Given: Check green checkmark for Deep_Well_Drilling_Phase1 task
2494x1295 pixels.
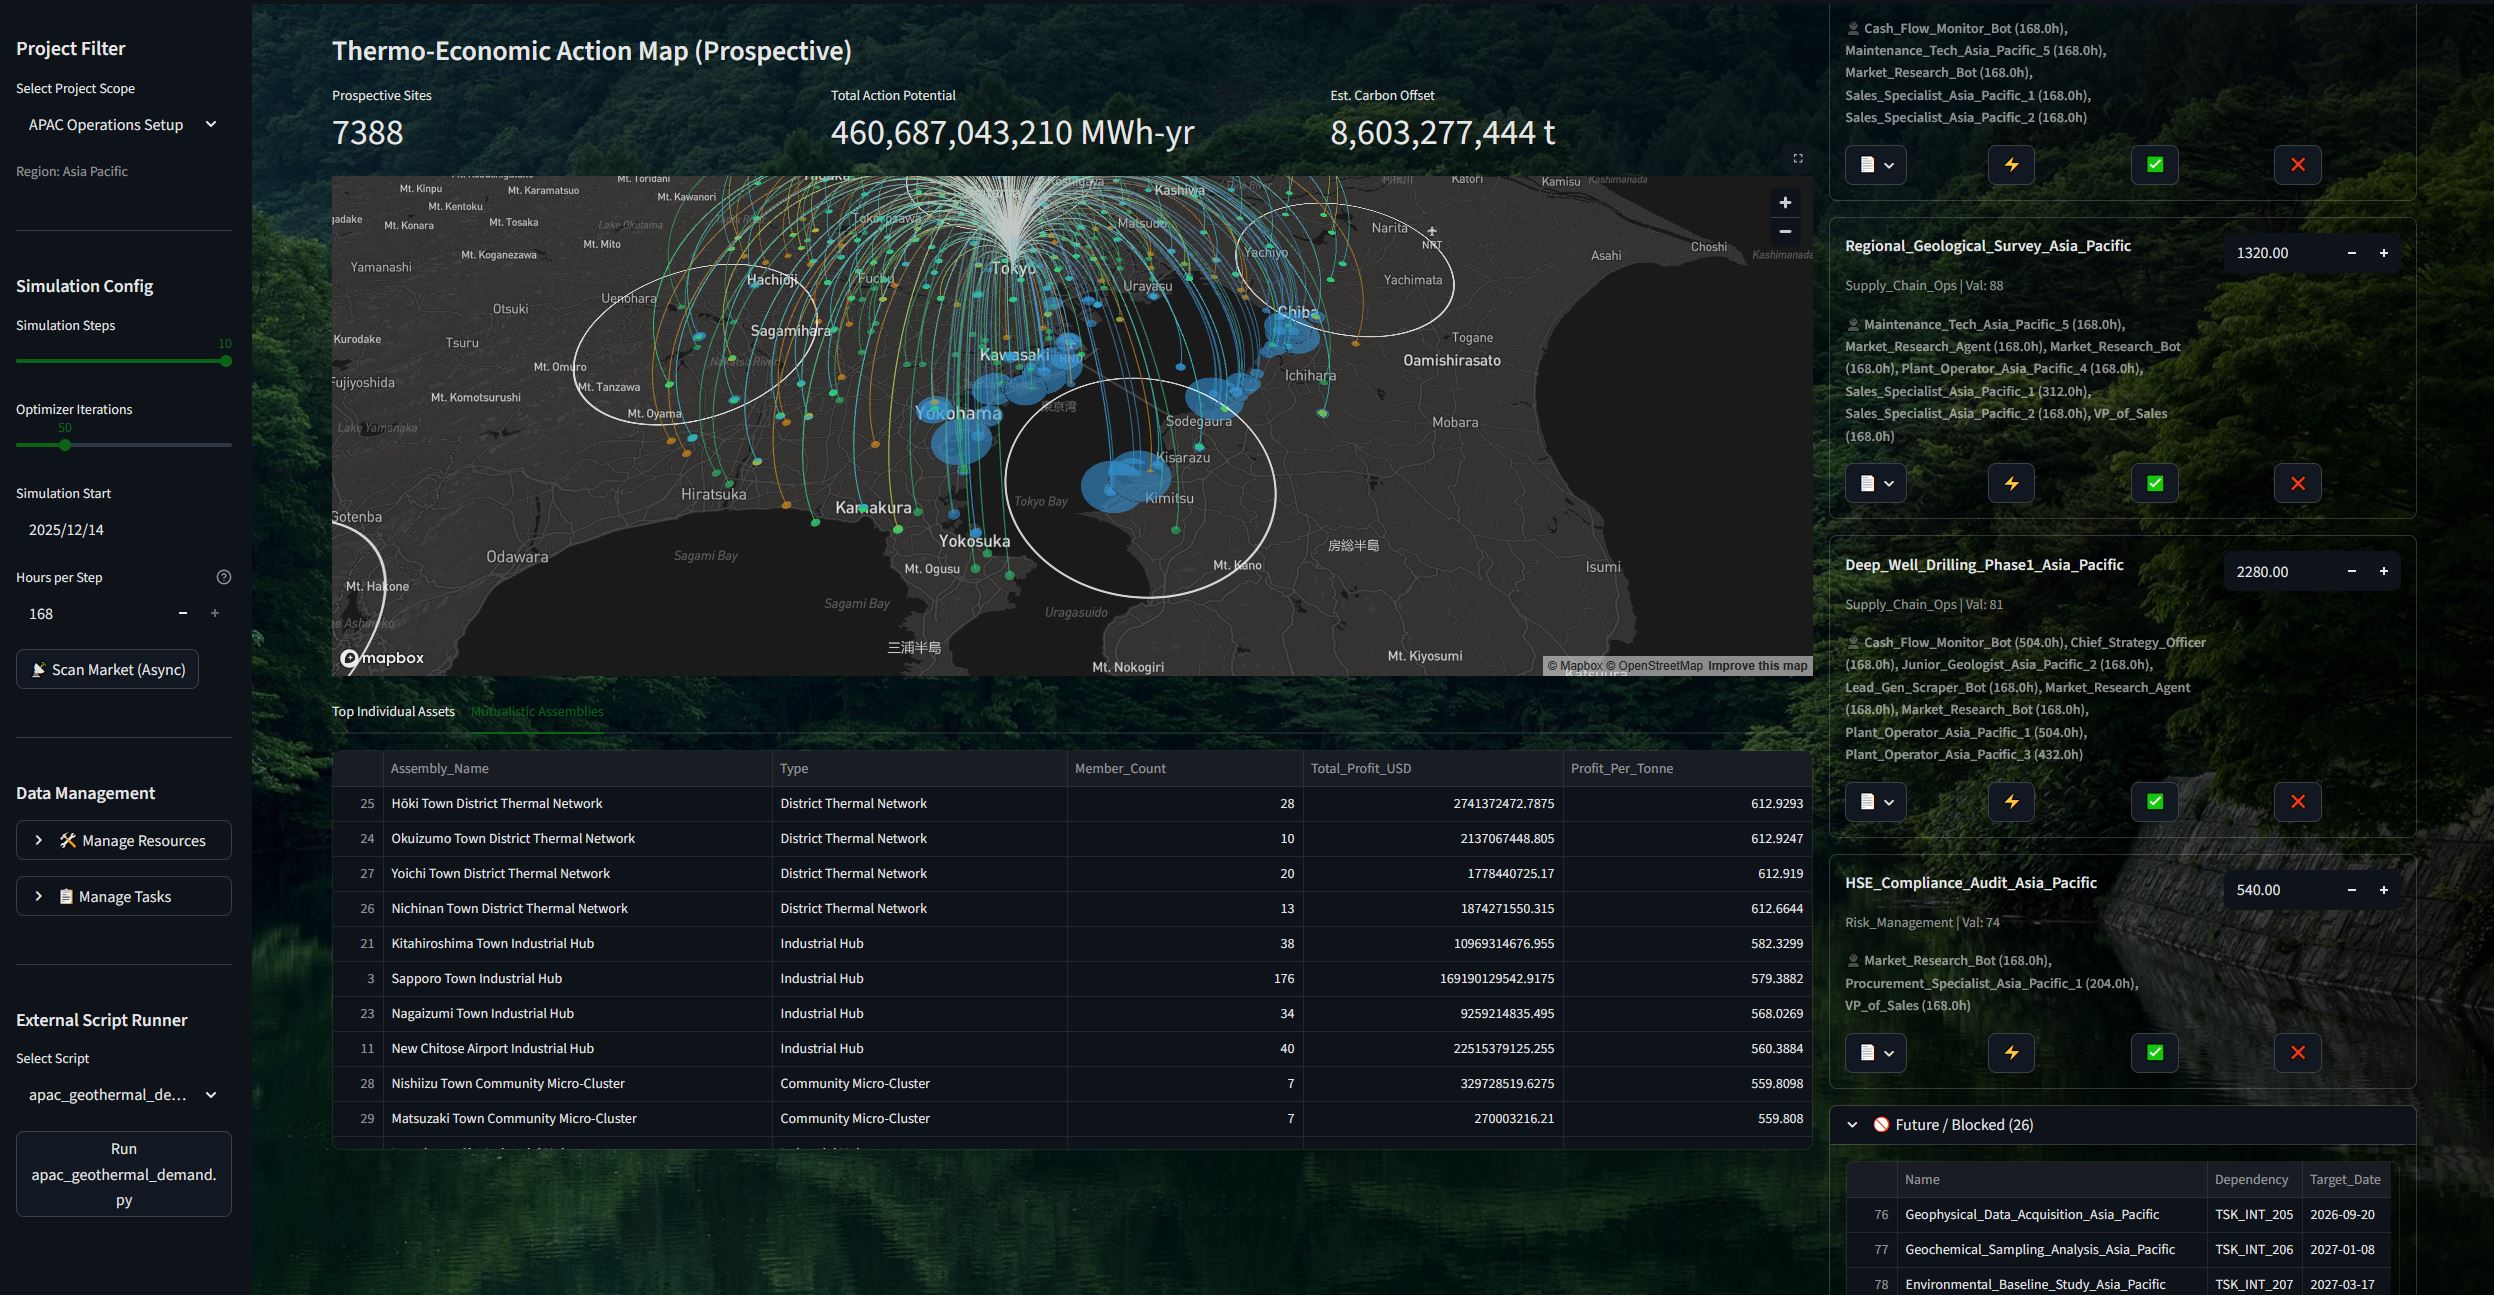Looking at the screenshot, I should (2155, 802).
